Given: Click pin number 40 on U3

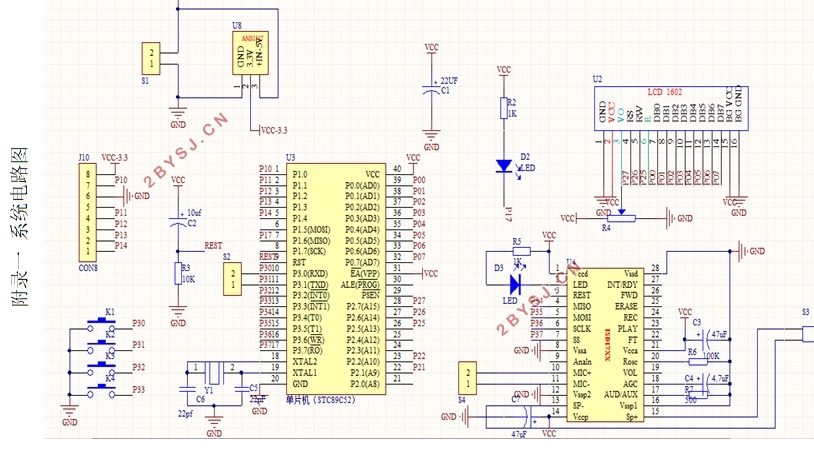Looking at the screenshot, I should (x=397, y=169).
